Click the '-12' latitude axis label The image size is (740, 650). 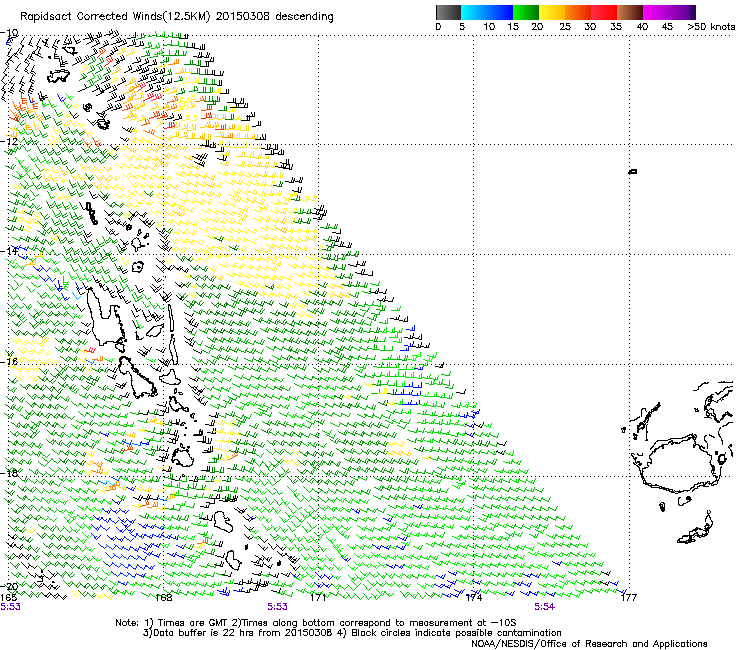point(9,141)
